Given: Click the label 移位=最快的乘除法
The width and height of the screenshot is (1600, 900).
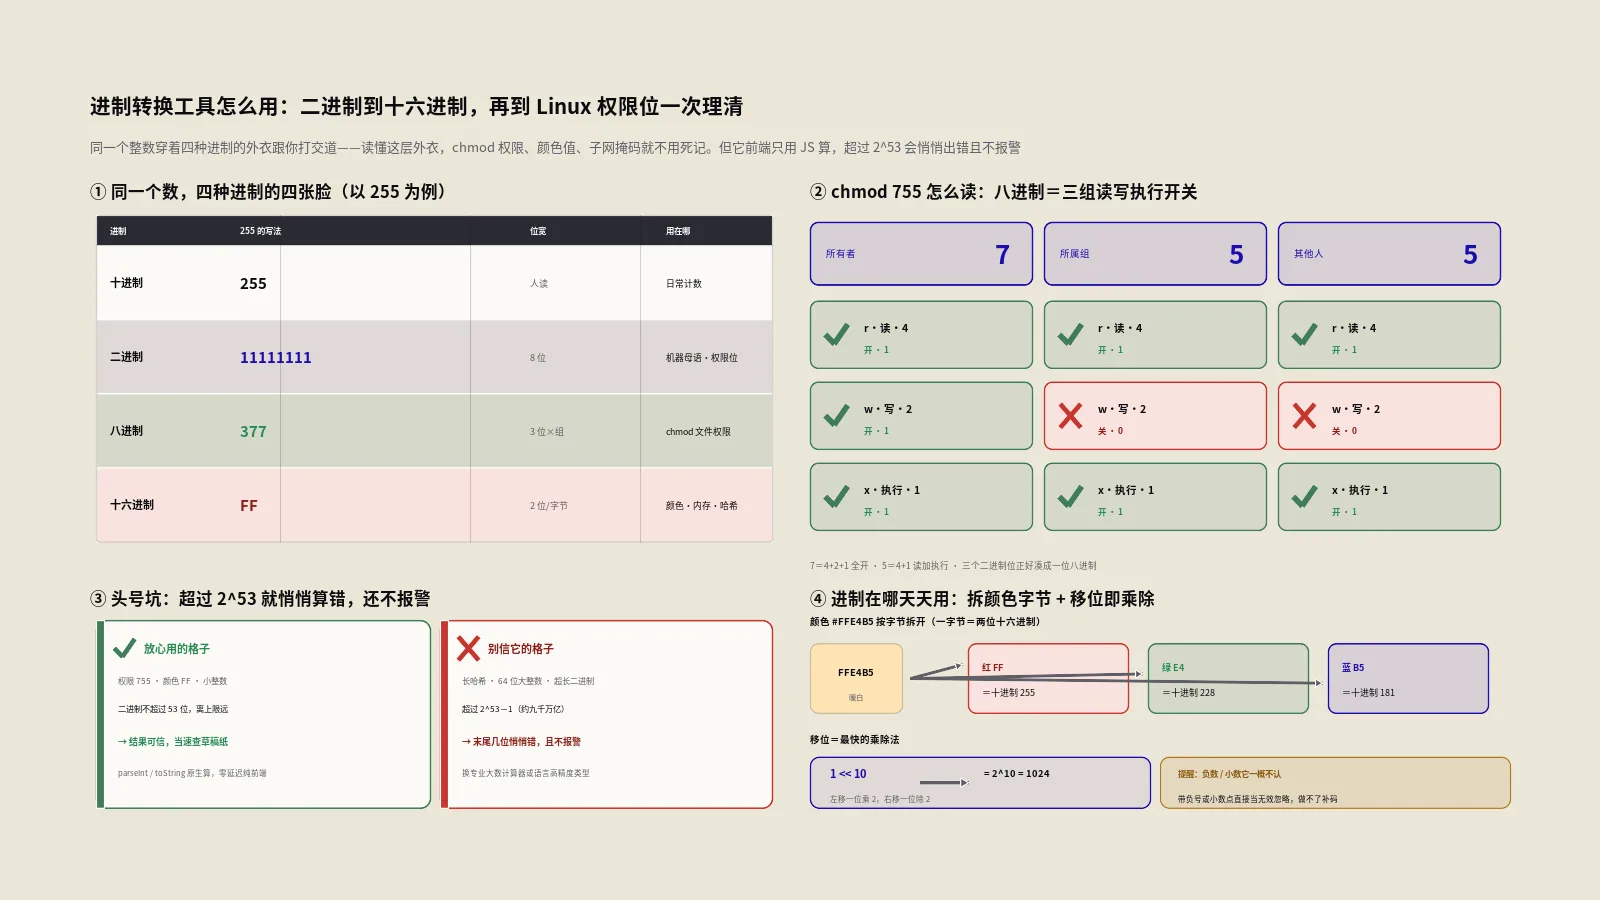Looking at the screenshot, I should tap(855, 740).
